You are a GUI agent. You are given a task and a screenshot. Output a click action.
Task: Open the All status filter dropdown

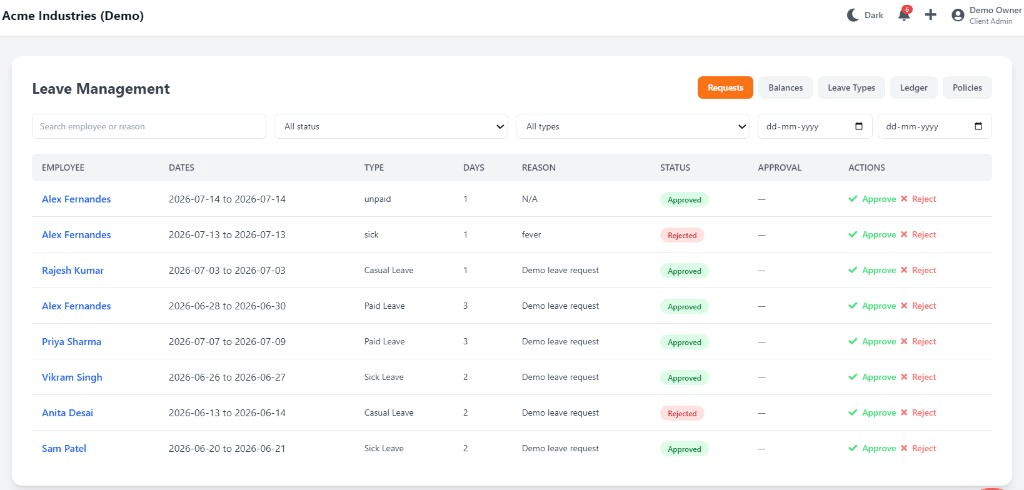[x=391, y=127]
